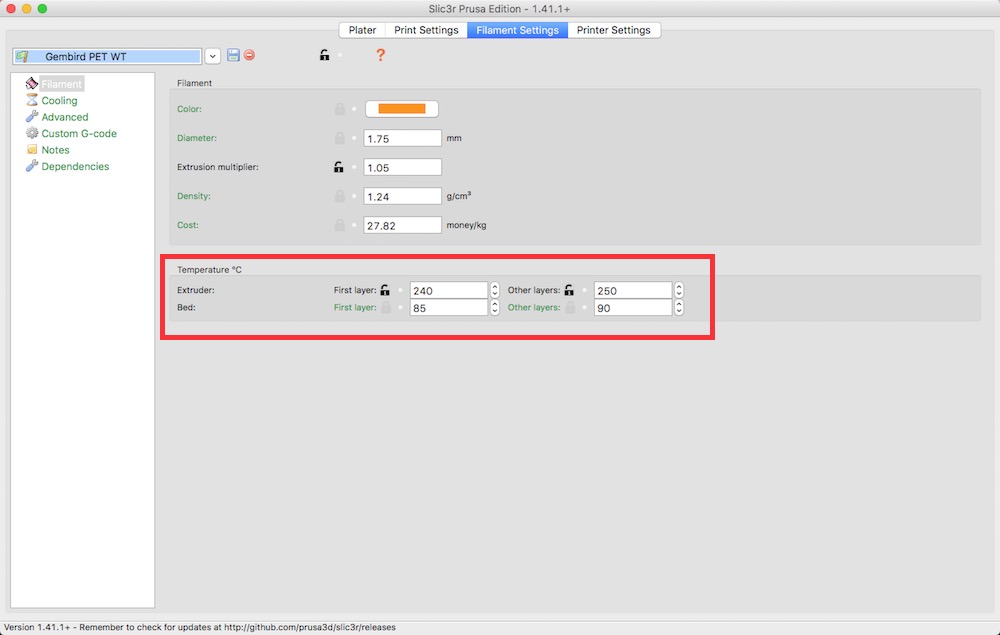This screenshot has height=635, width=1000.
Task: Click the save preset floppy disk icon
Action: coord(233,55)
